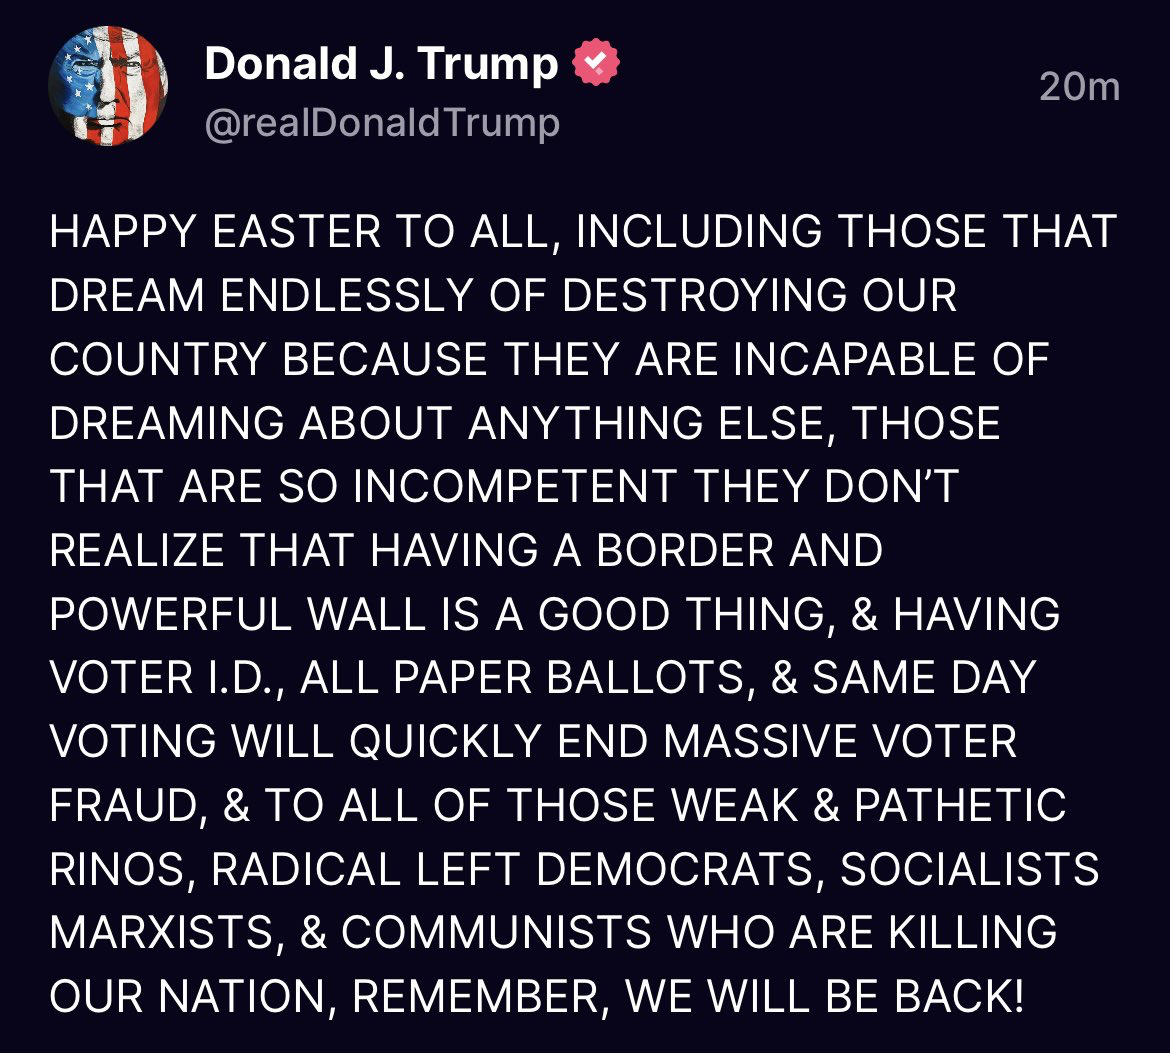The width and height of the screenshot is (1170, 1053).
Task: Open the Donald J. Trump display name
Action: 381,63
